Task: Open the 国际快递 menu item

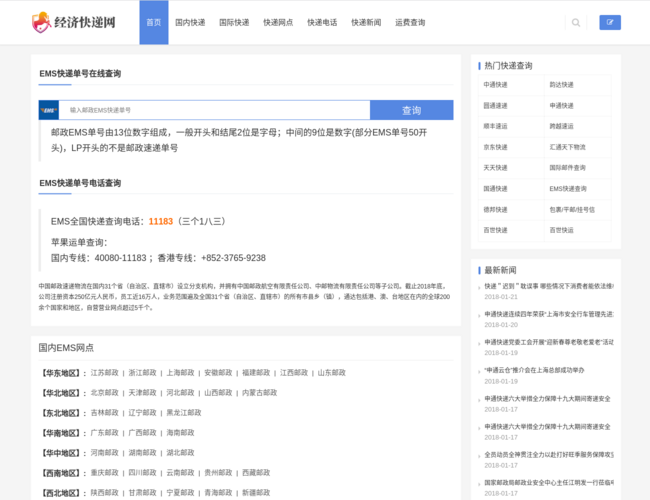Action: coord(234,22)
